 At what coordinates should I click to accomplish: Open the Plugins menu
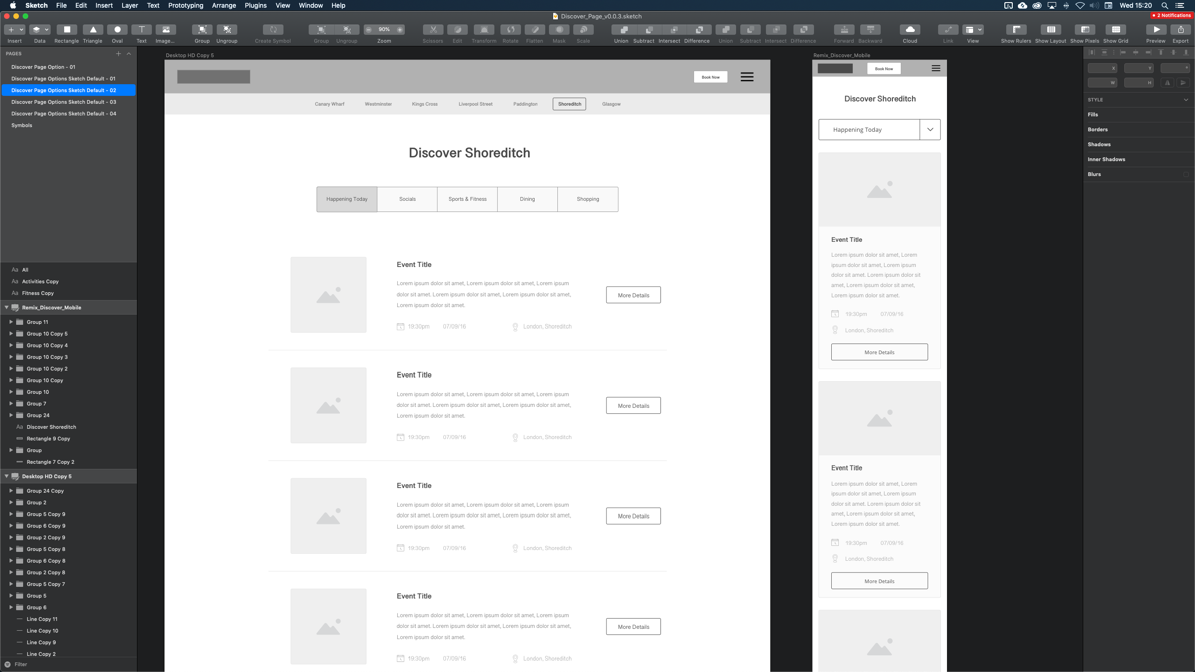(x=255, y=5)
